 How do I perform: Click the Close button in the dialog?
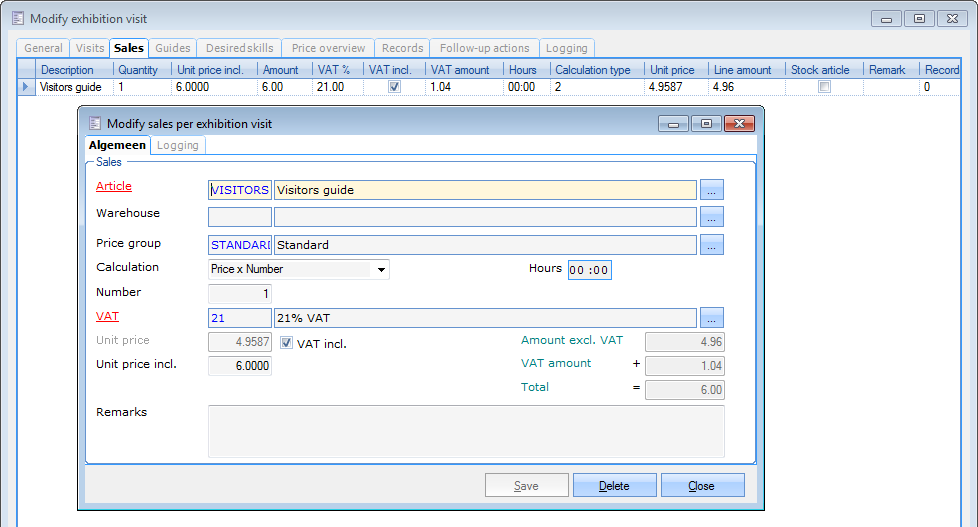[702, 486]
